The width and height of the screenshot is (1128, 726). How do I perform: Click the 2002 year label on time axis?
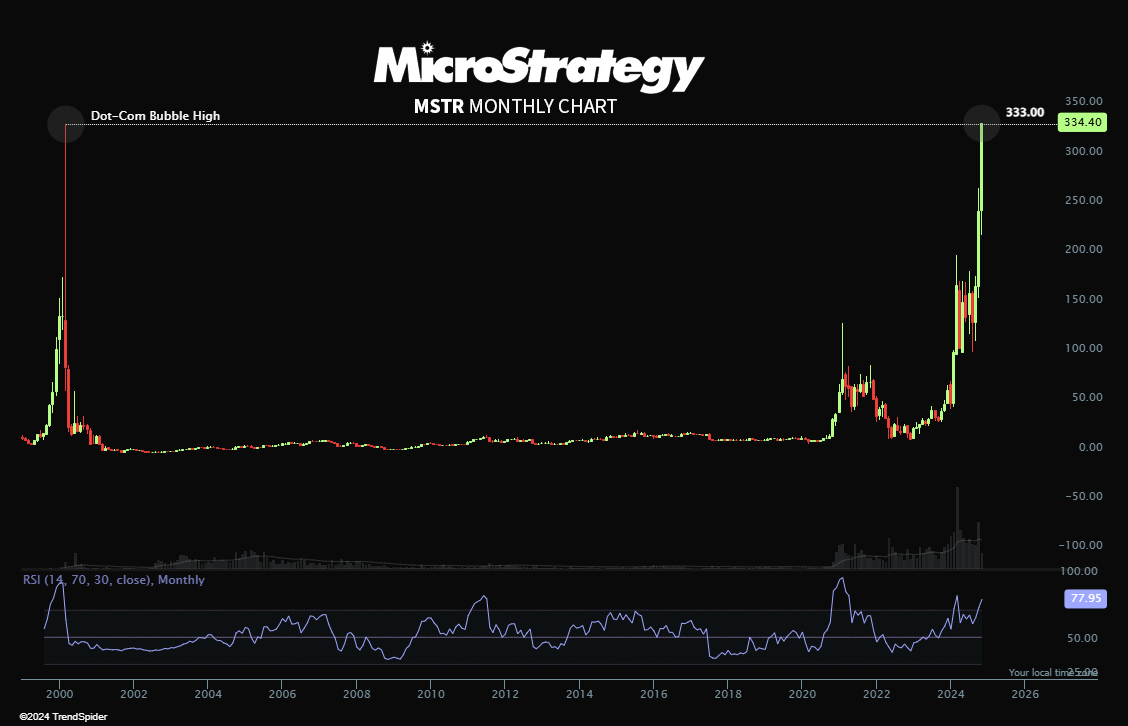133,694
